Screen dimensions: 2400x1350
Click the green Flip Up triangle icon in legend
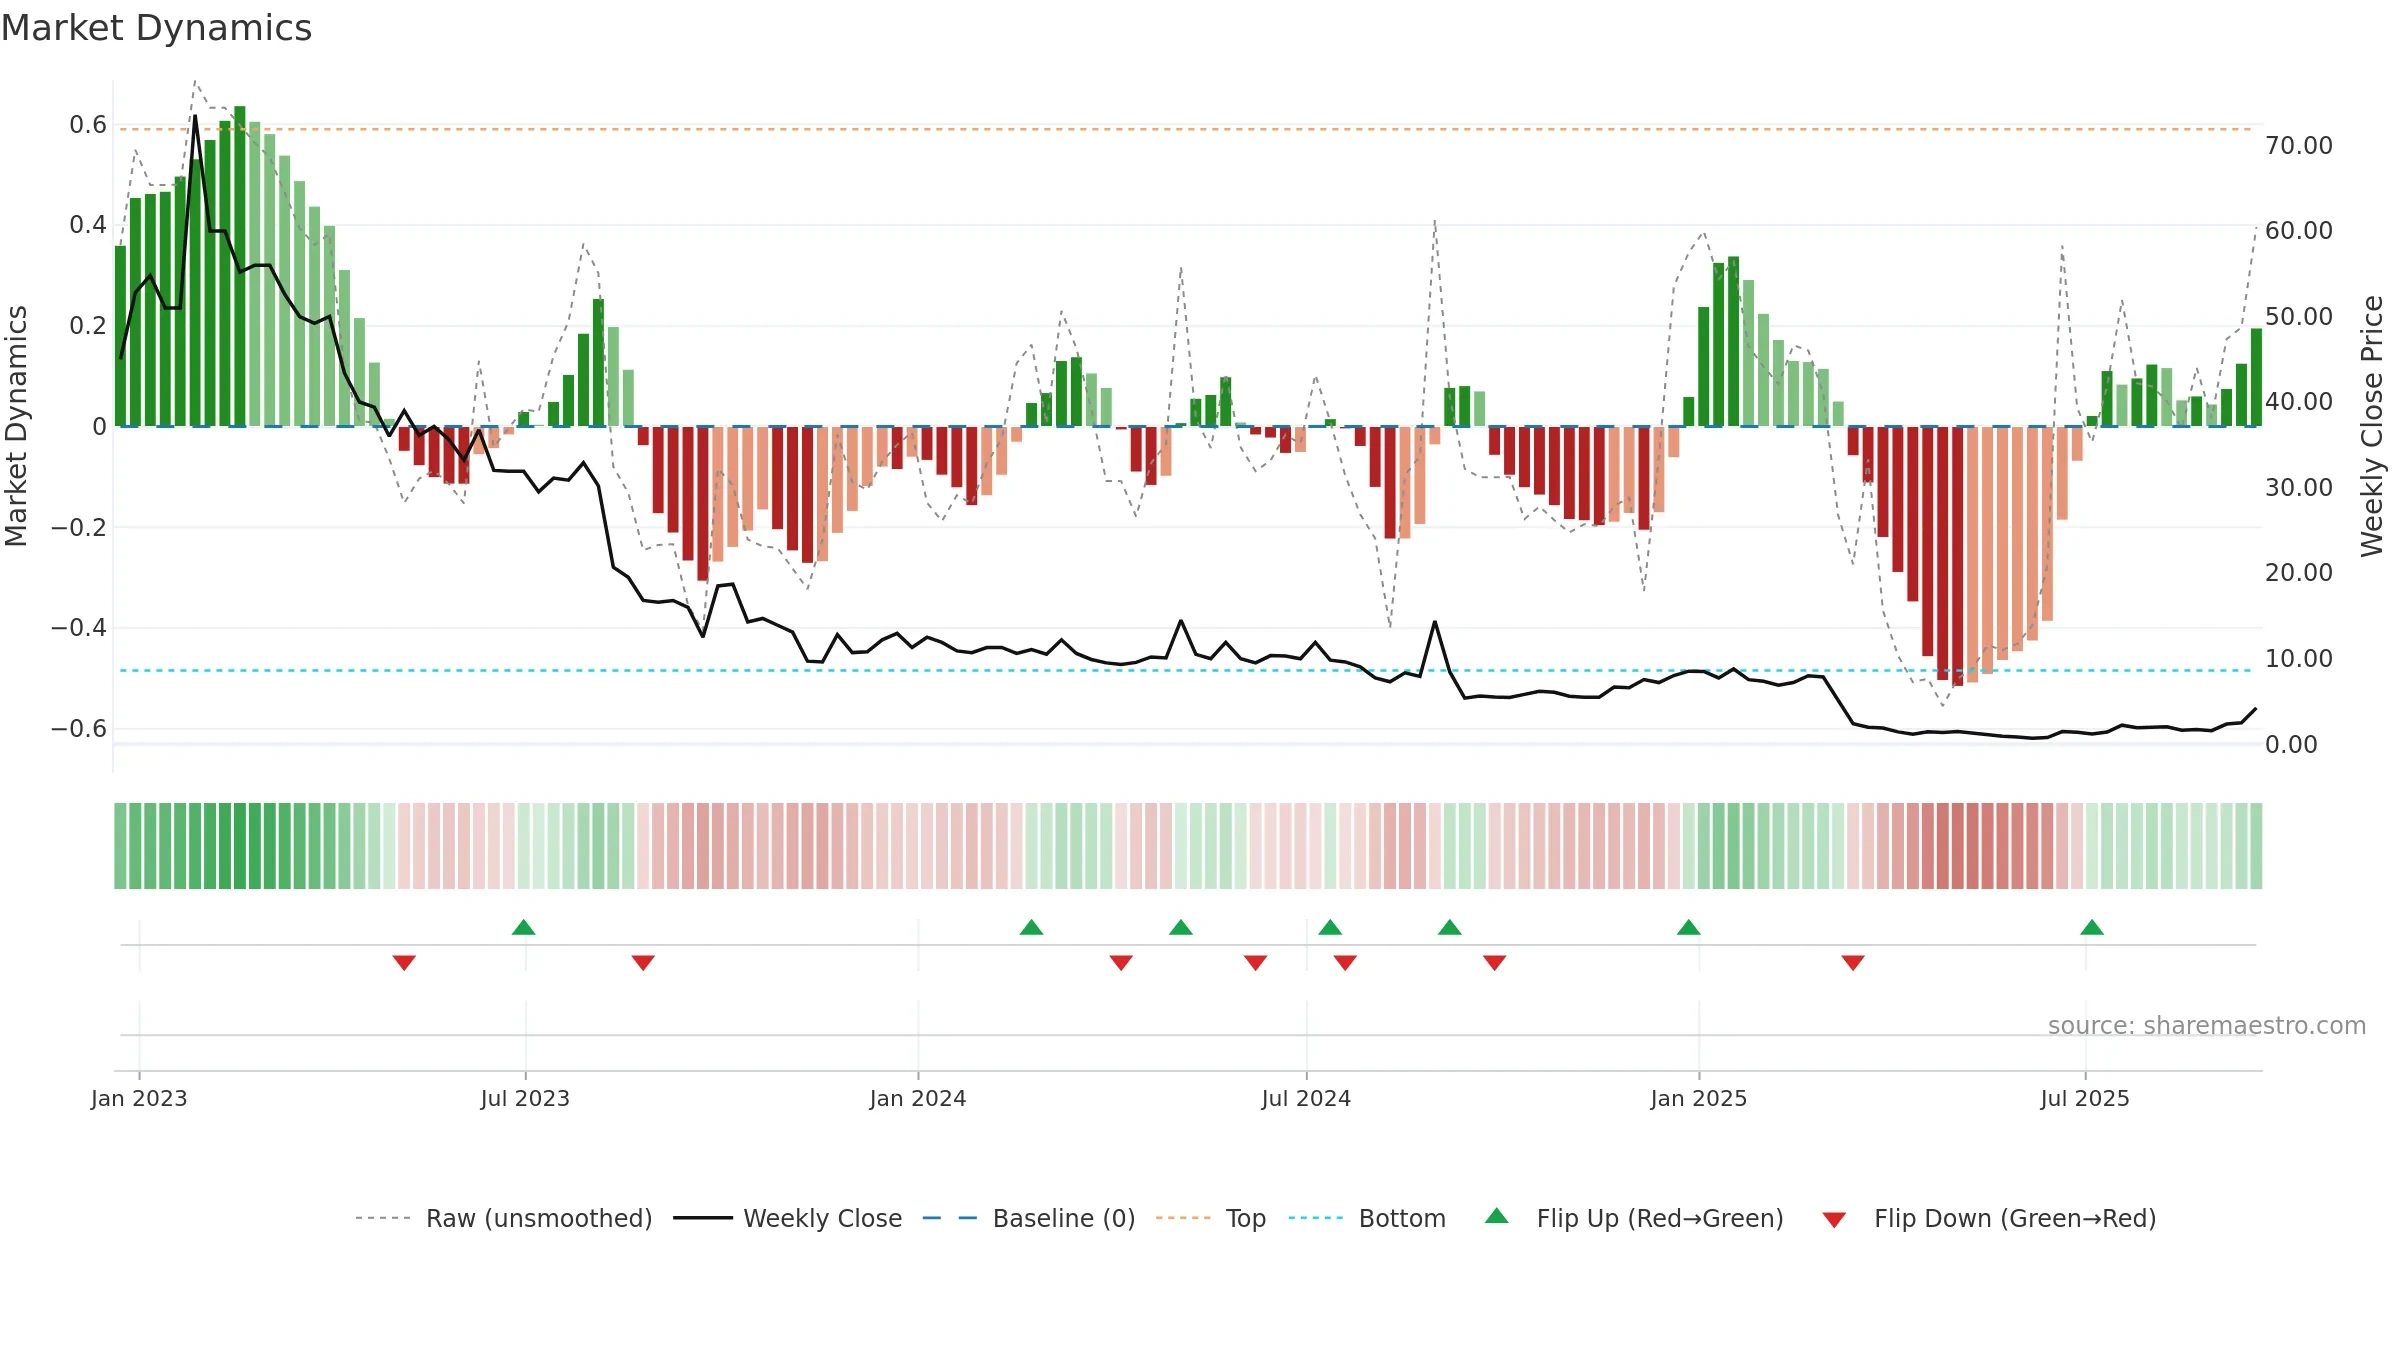(x=1497, y=1216)
